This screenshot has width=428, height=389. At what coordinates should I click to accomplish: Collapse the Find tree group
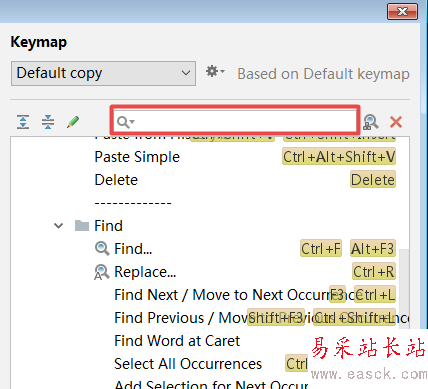point(58,226)
